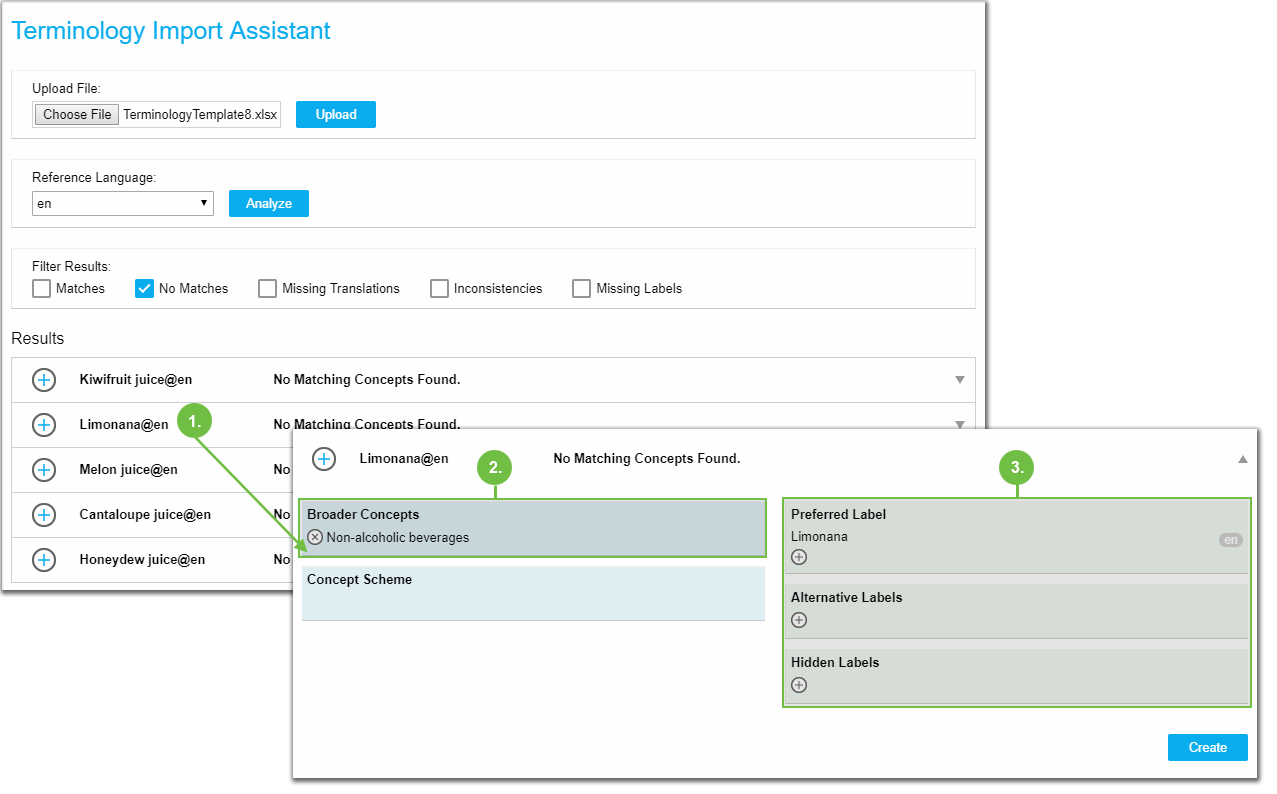Uncheck the No Matches filter
This screenshot has height=794, width=1277.
click(145, 289)
